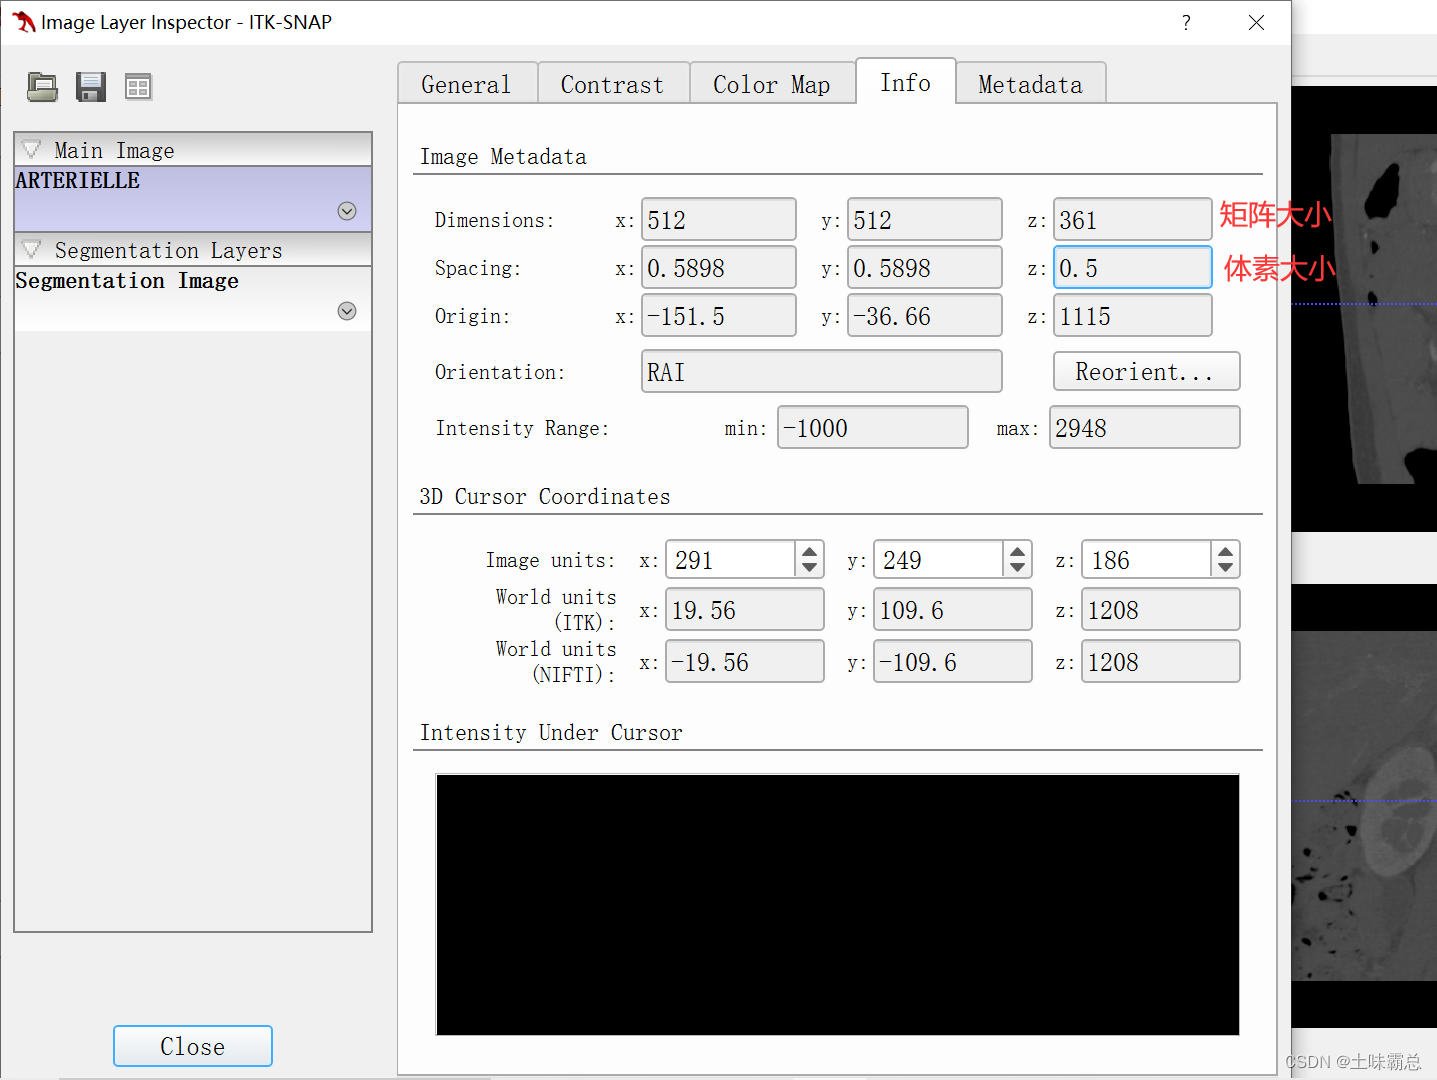Collapse the Segmentation Layers section
Viewport: 1437px width, 1080px height.
32,250
